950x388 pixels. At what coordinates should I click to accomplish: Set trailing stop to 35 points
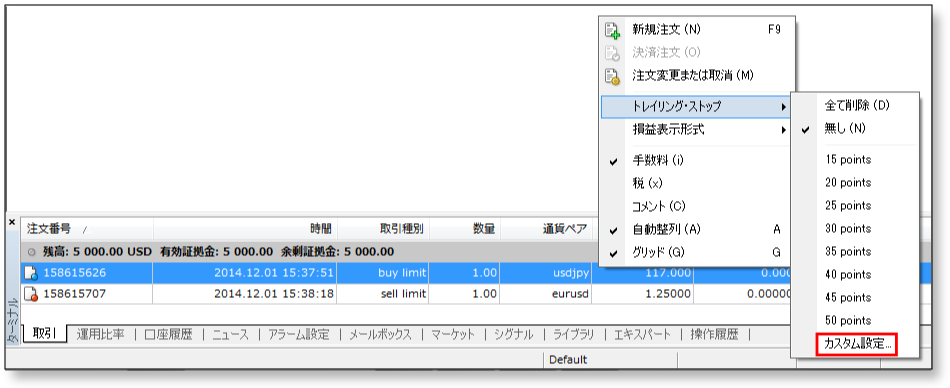(855, 252)
